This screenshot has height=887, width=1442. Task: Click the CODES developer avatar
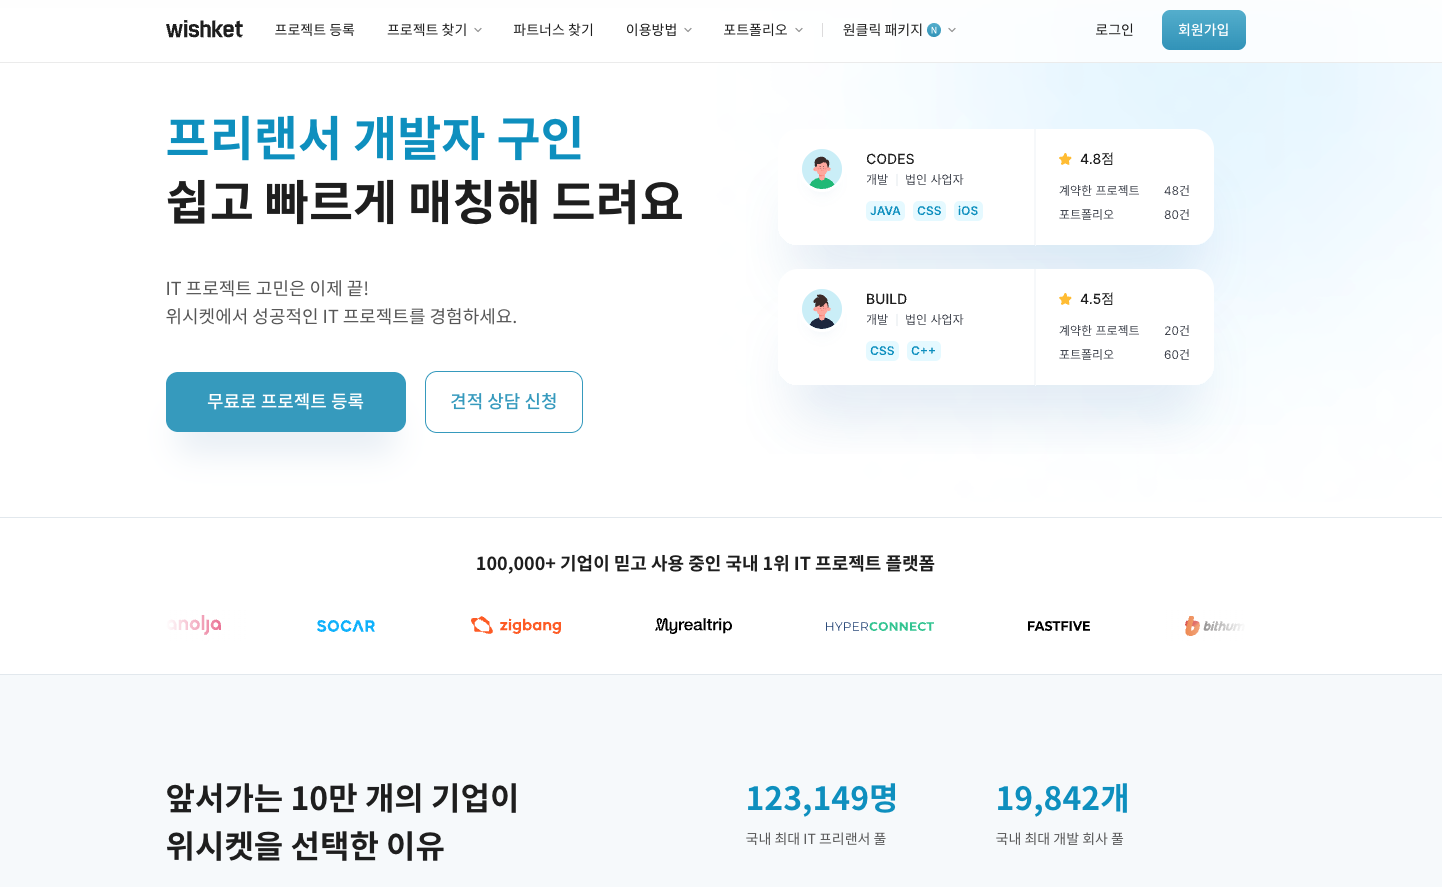point(822,169)
